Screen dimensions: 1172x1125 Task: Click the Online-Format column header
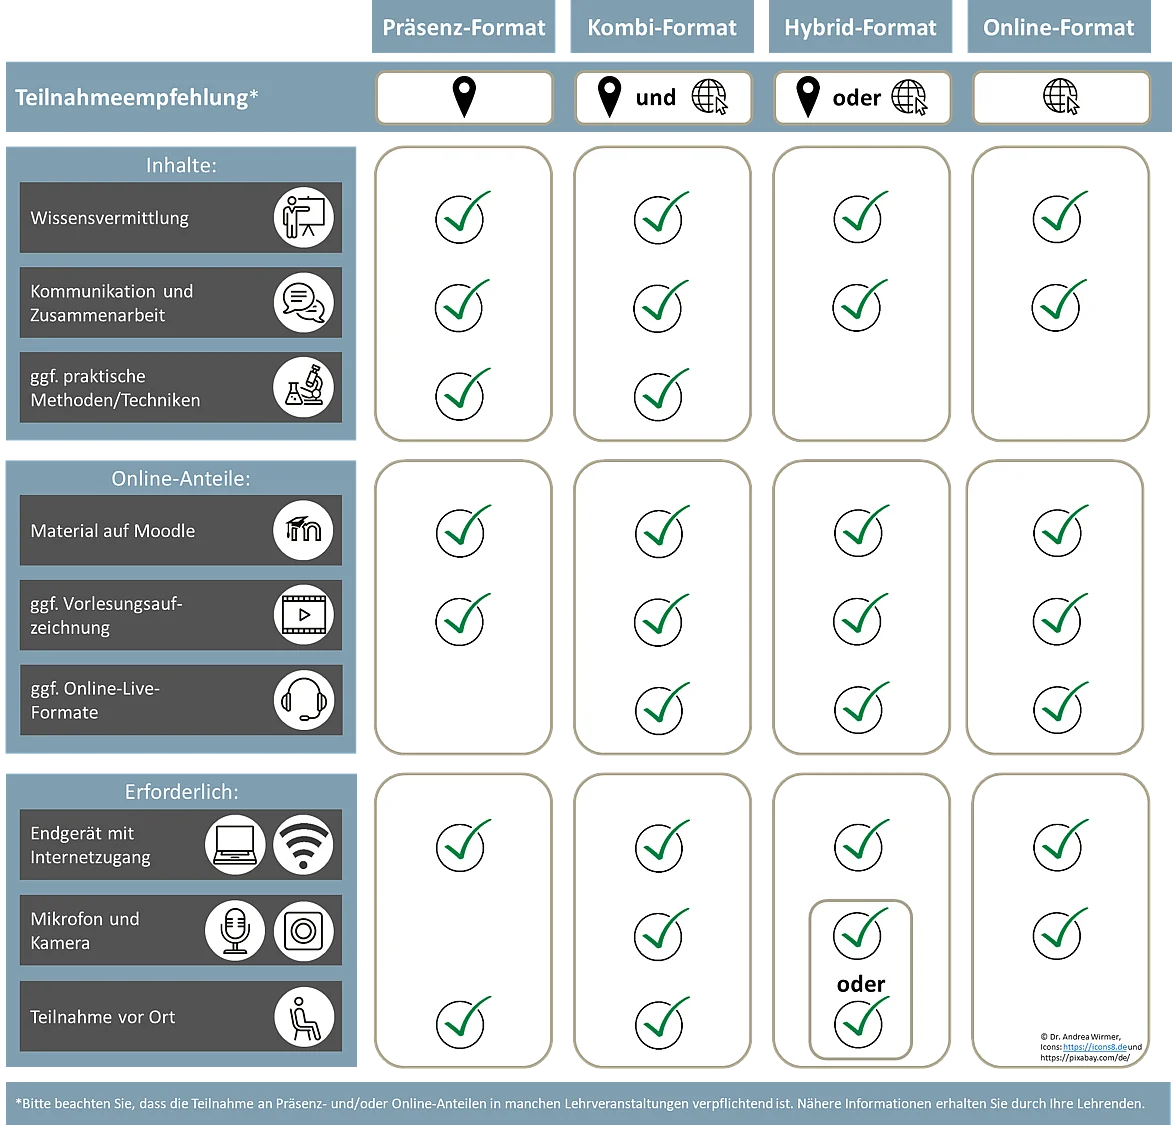1059,27
